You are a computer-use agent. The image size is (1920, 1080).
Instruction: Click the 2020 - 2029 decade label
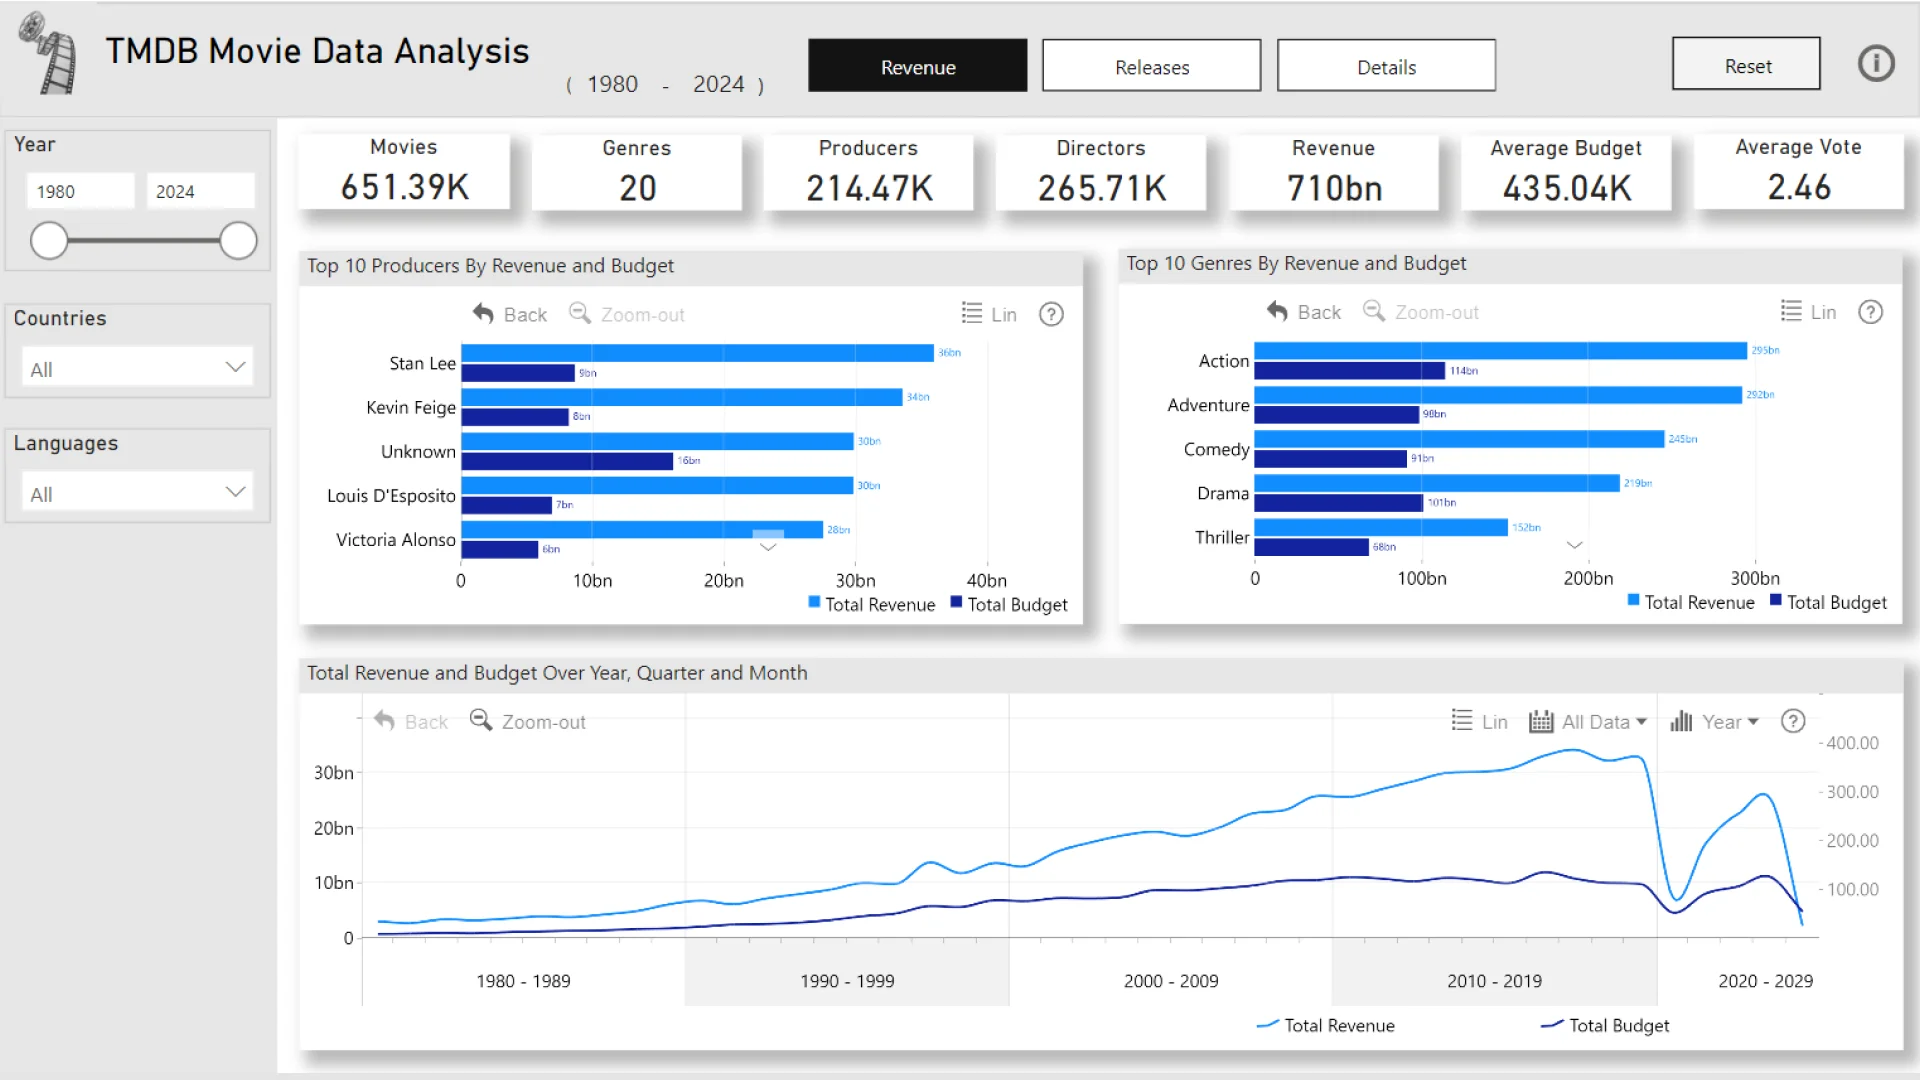coord(1765,981)
